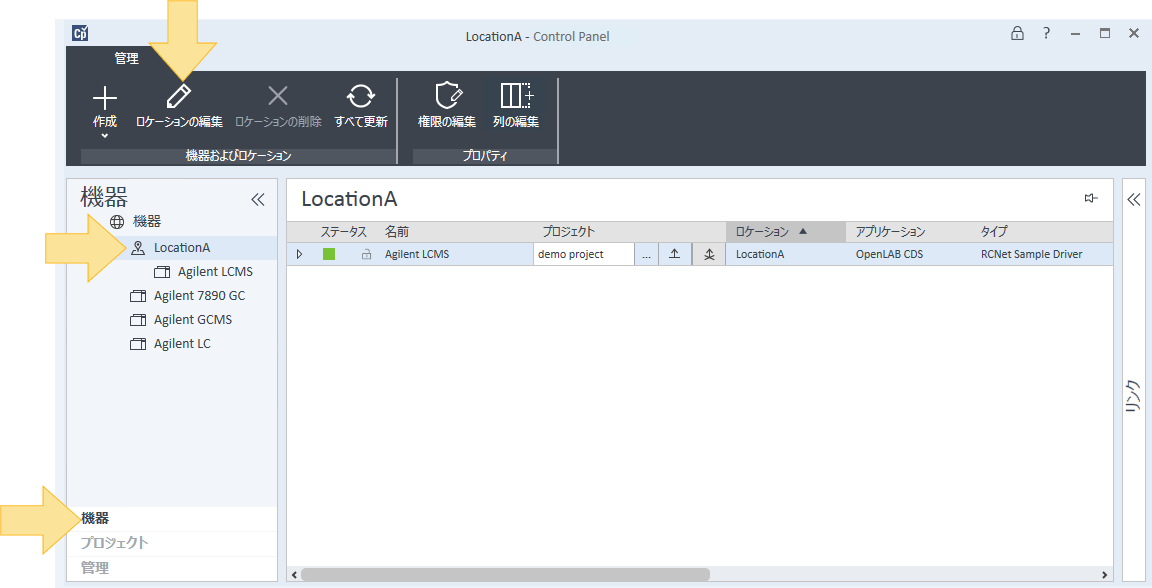Click すべて更新 refresh icon
The image size is (1152, 588).
[360, 97]
